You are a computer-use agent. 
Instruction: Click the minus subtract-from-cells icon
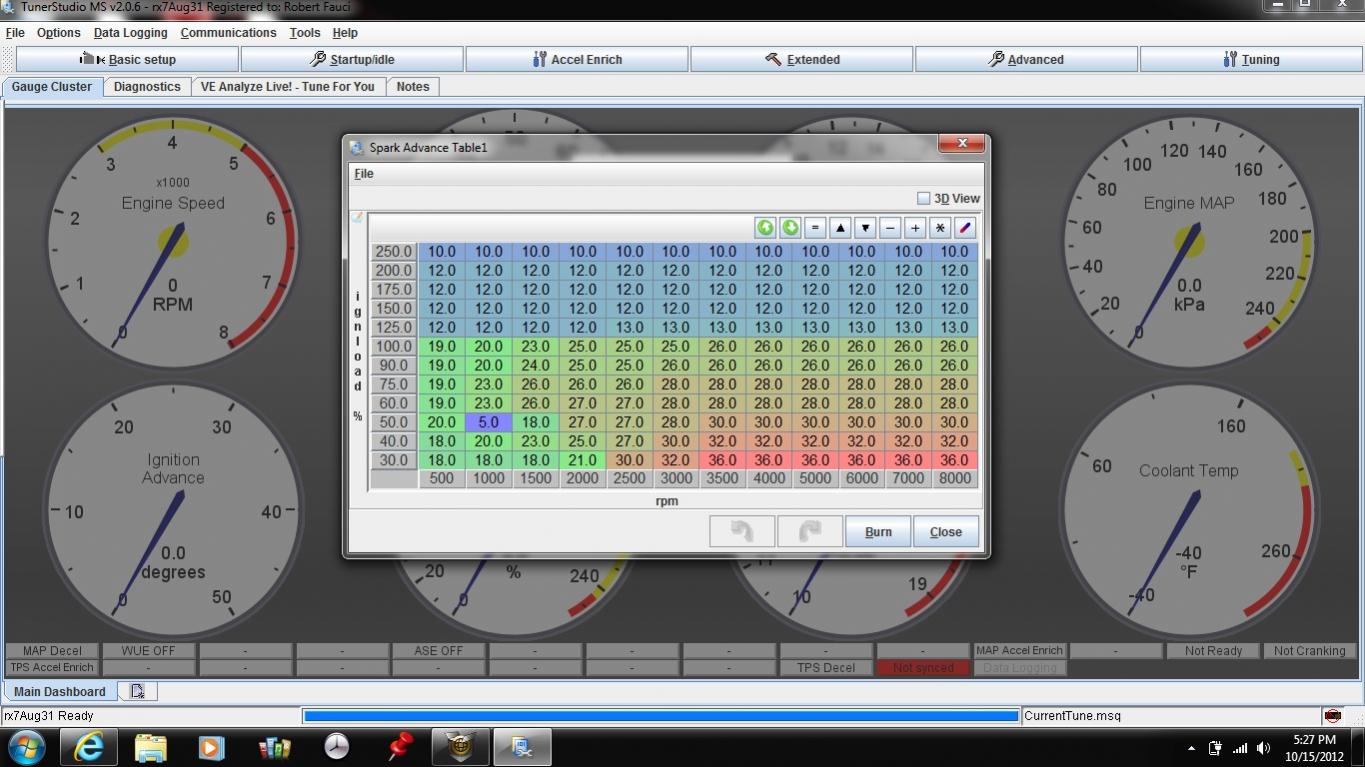890,228
